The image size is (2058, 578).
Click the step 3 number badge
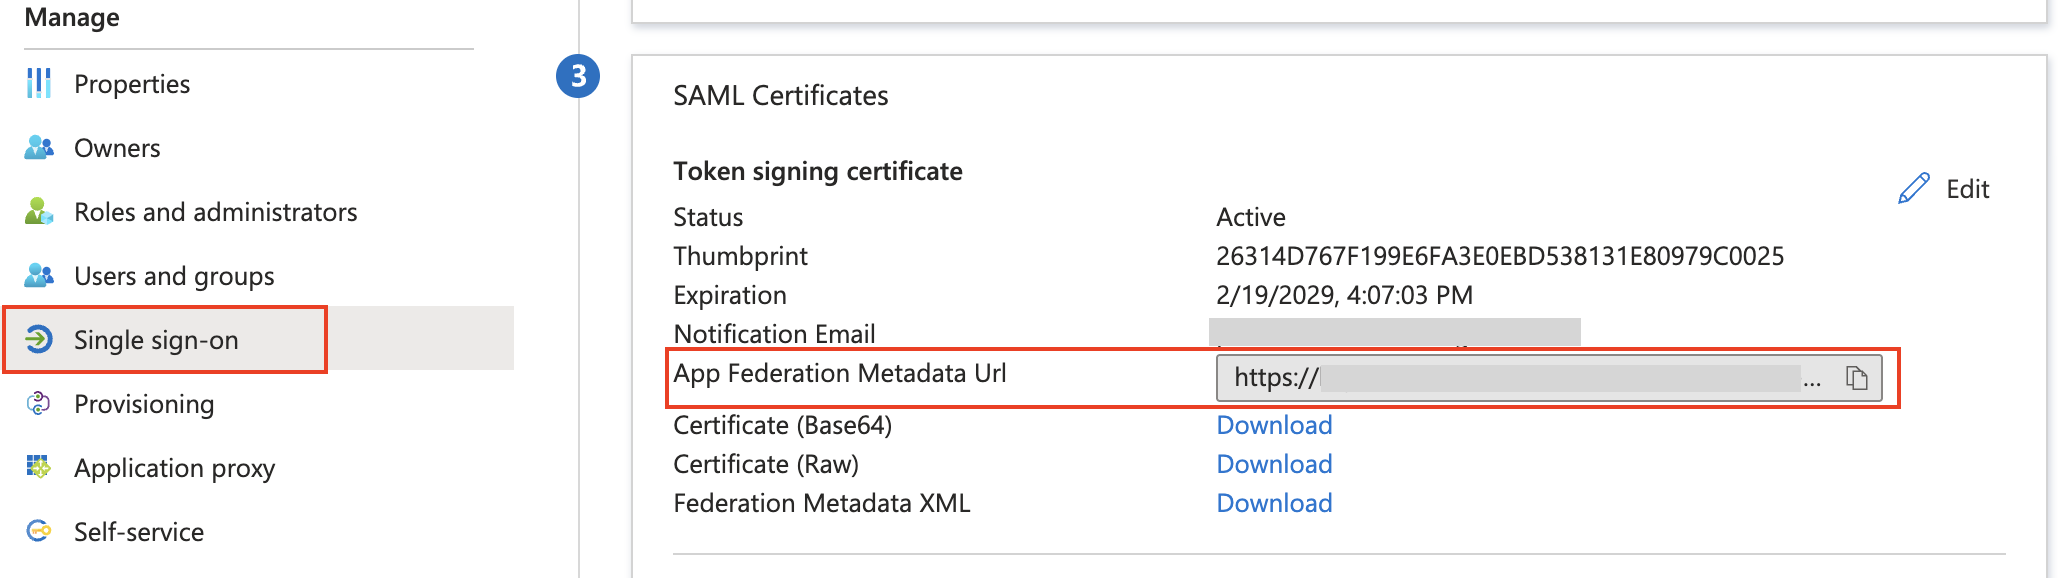[578, 76]
